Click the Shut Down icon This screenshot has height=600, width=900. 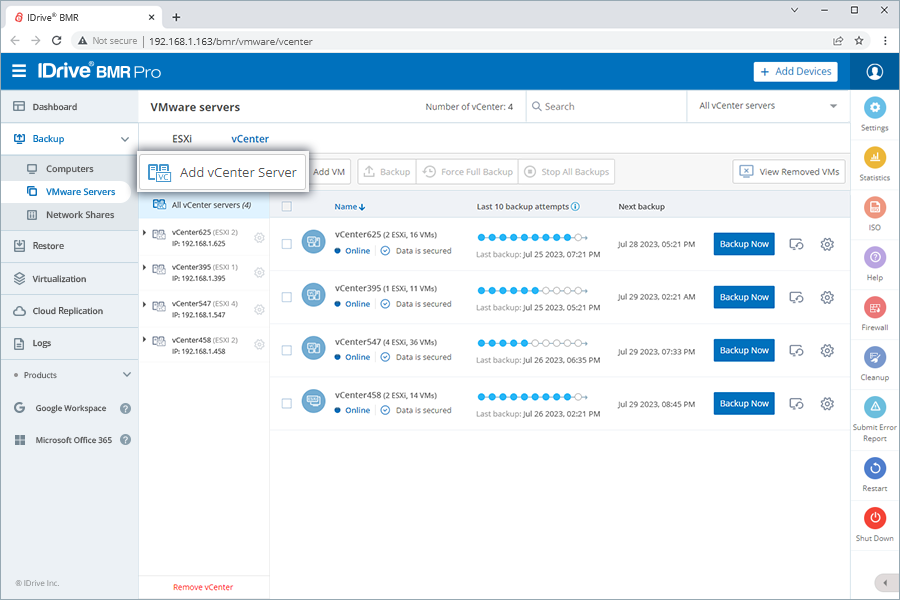[874, 518]
